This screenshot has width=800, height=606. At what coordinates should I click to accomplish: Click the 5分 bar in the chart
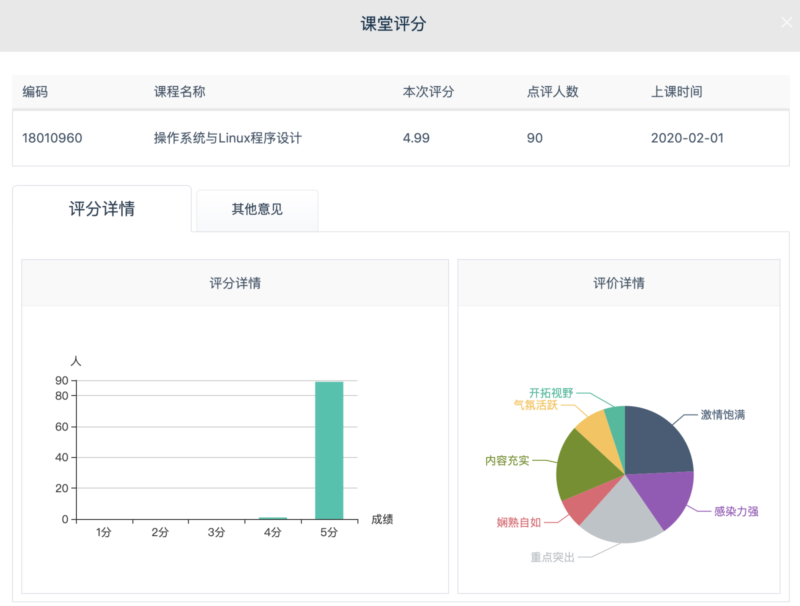[329, 450]
